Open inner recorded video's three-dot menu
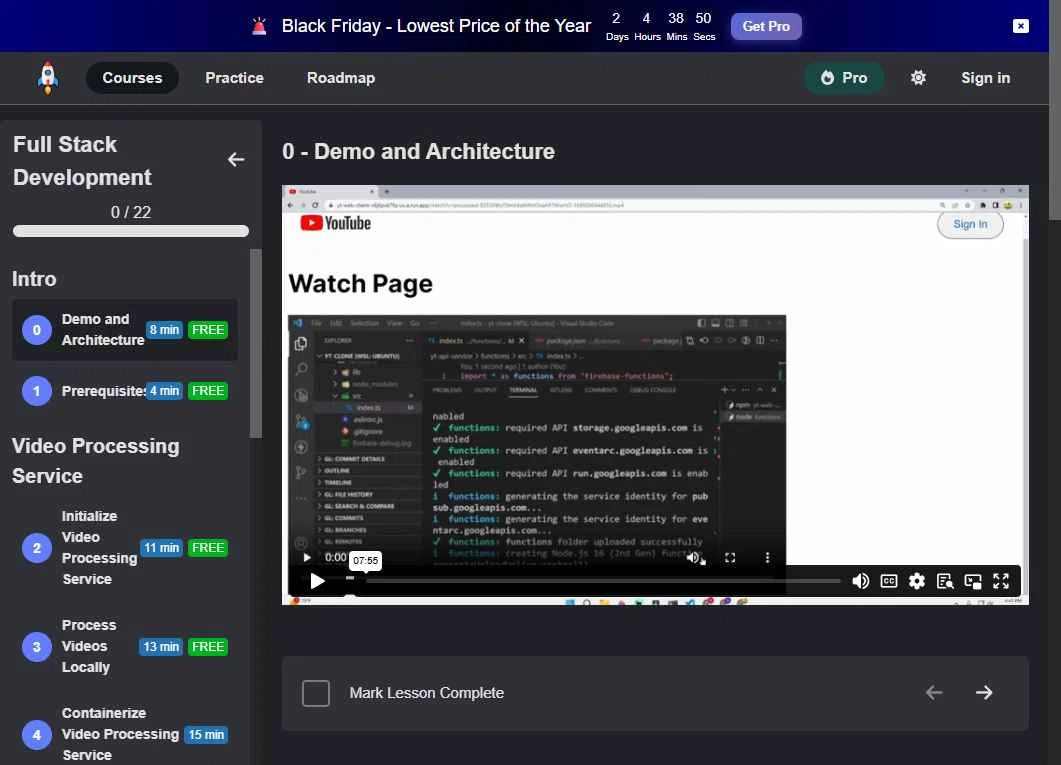 pos(767,557)
